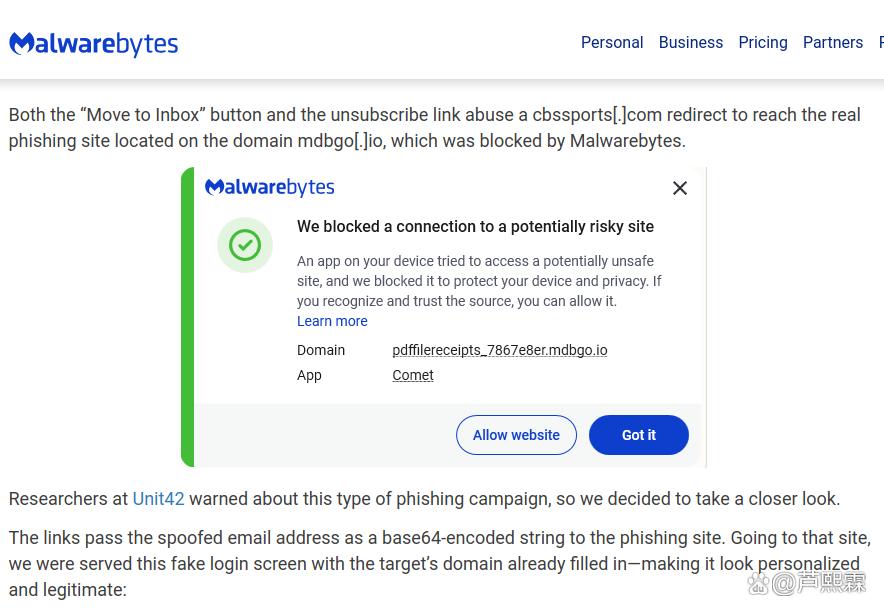Viewport: 884px width, 614px height.
Task: Click the App label in the popup
Action: tap(309, 376)
